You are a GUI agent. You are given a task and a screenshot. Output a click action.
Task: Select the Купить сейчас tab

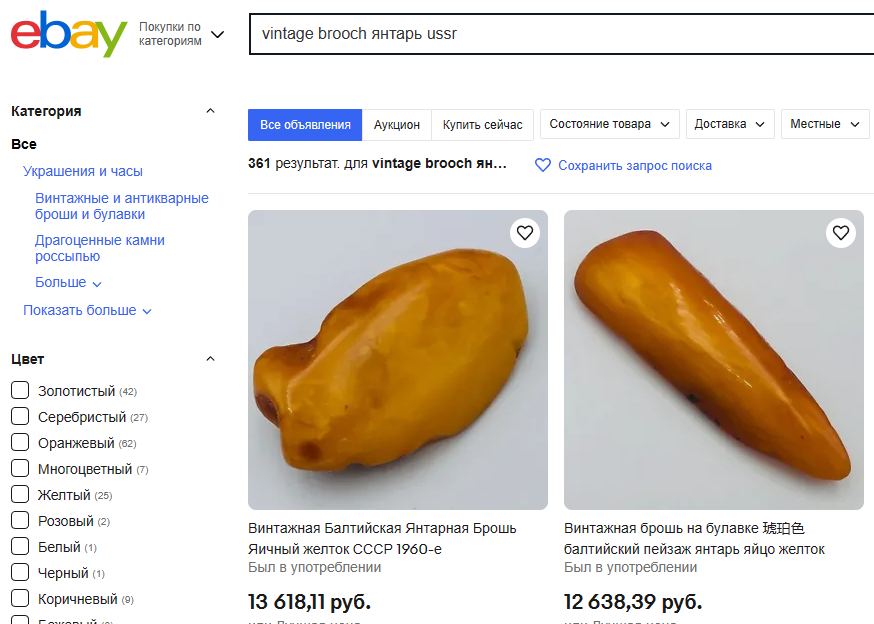(483, 125)
